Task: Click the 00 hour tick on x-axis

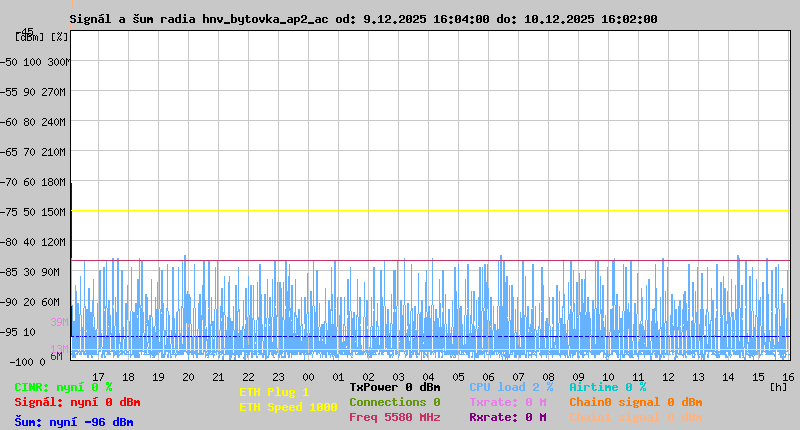Action: point(339,376)
